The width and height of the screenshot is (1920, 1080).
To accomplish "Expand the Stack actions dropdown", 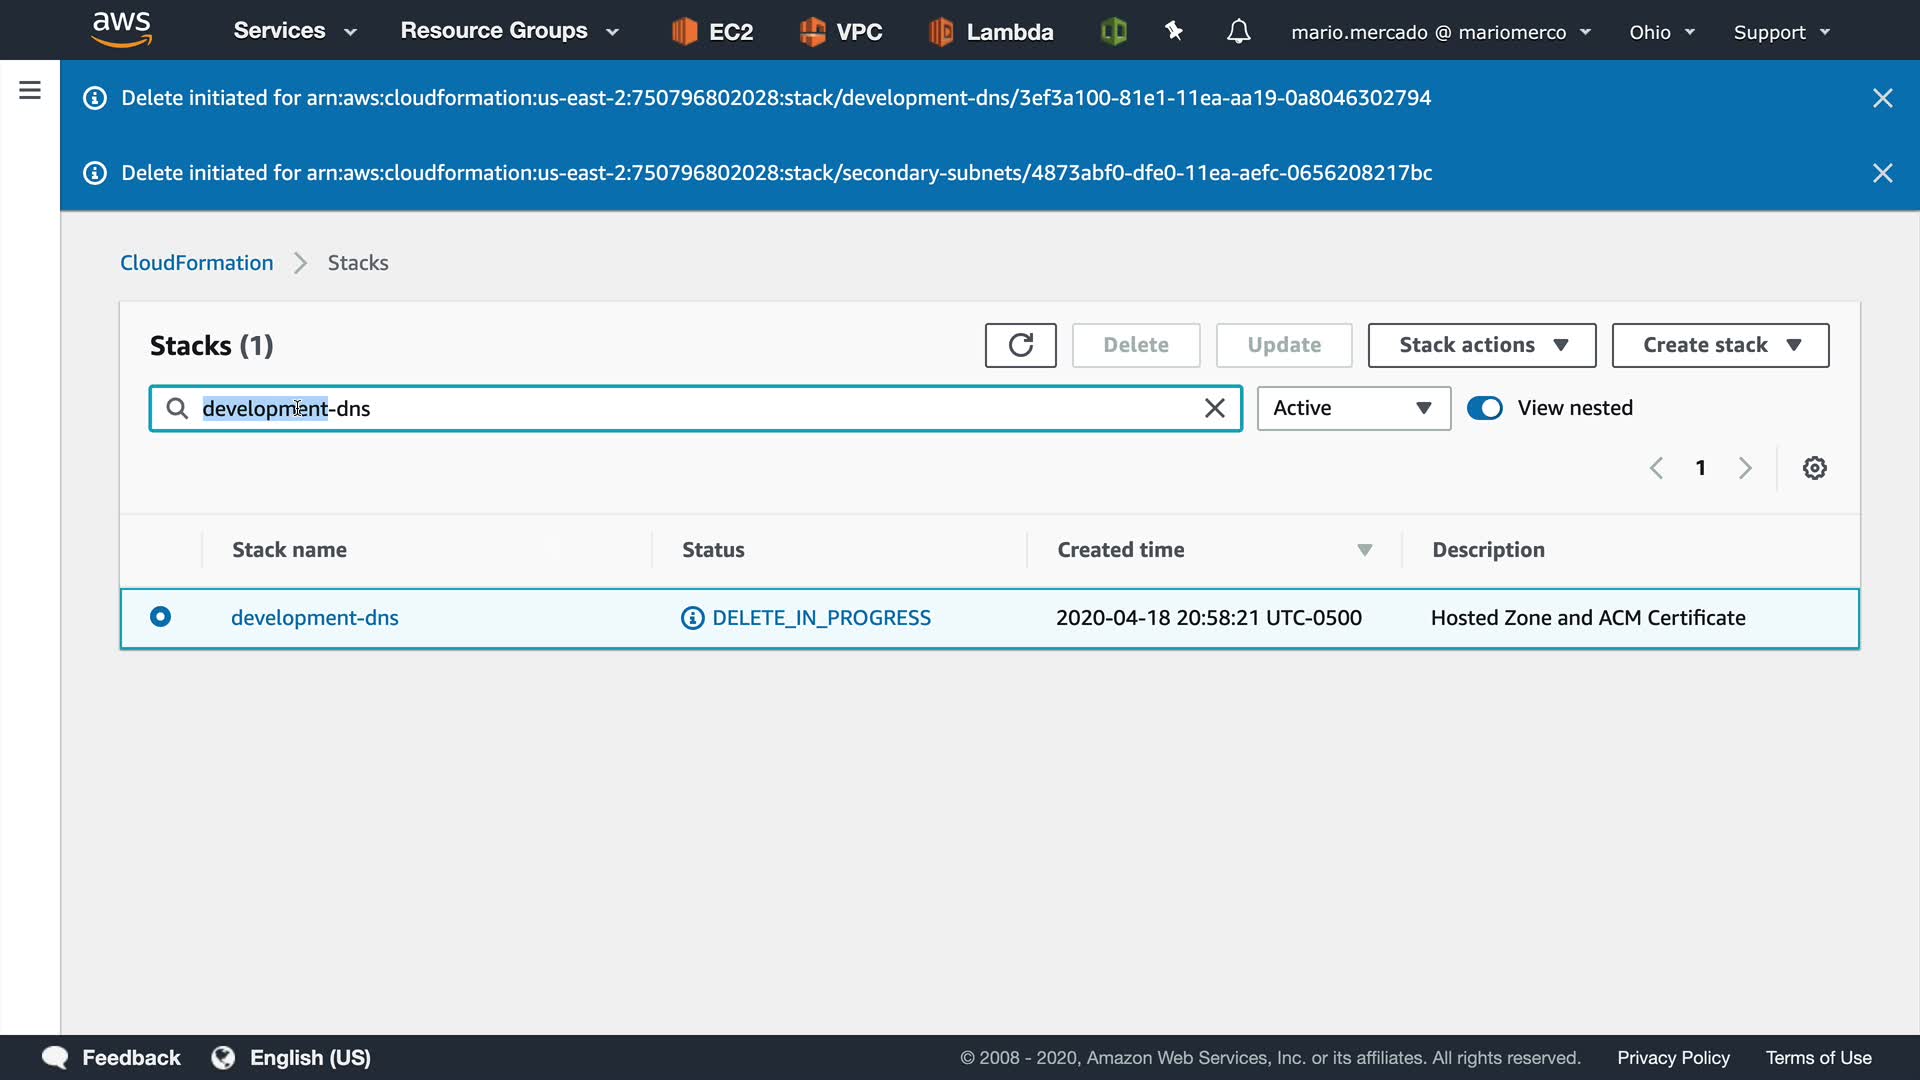I will [1481, 345].
